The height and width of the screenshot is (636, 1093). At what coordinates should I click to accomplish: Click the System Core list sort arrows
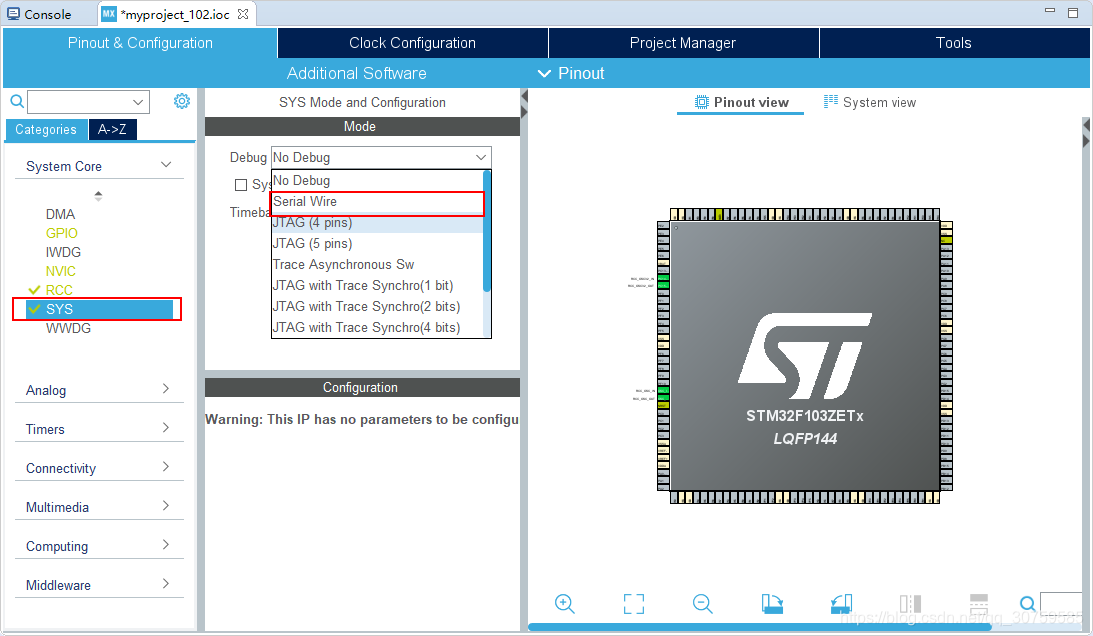click(98, 196)
